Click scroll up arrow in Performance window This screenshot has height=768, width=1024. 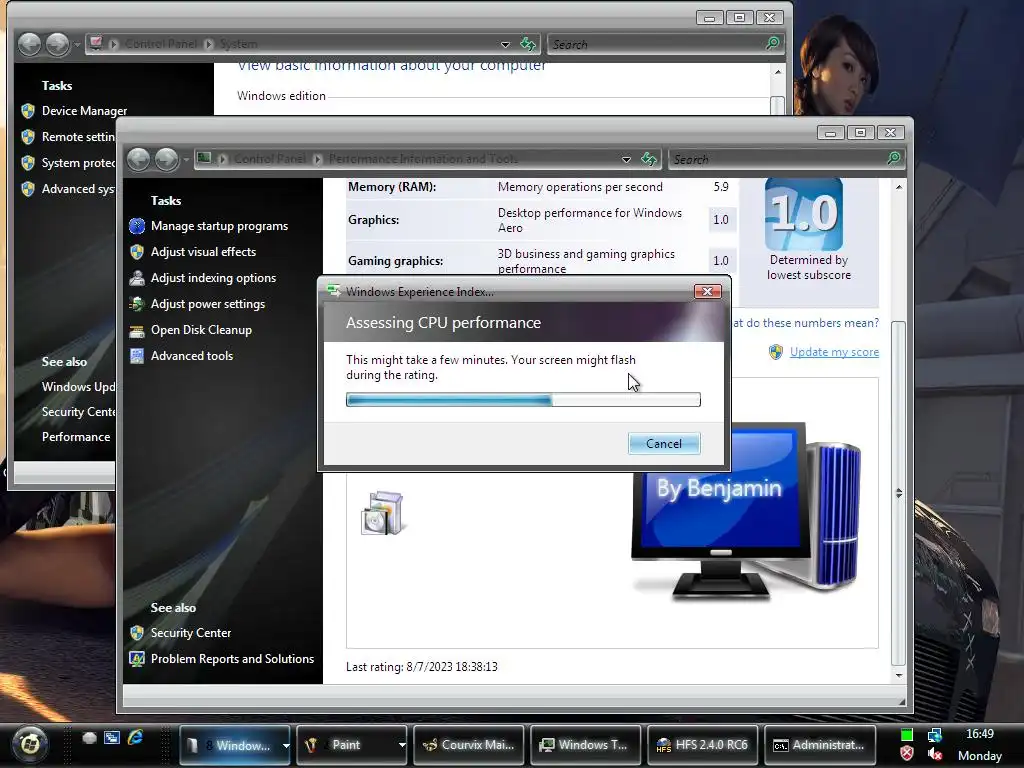pyautogui.click(x=899, y=187)
